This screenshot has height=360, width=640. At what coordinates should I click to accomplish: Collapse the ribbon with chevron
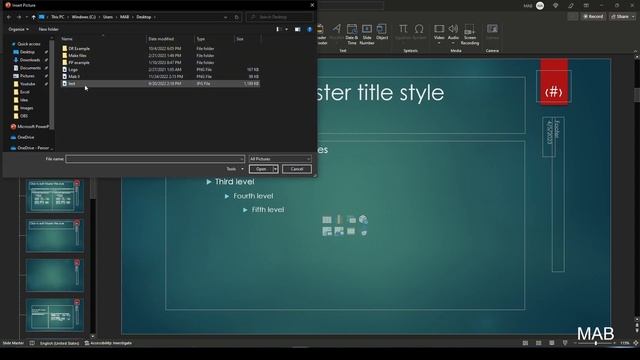click(635, 51)
